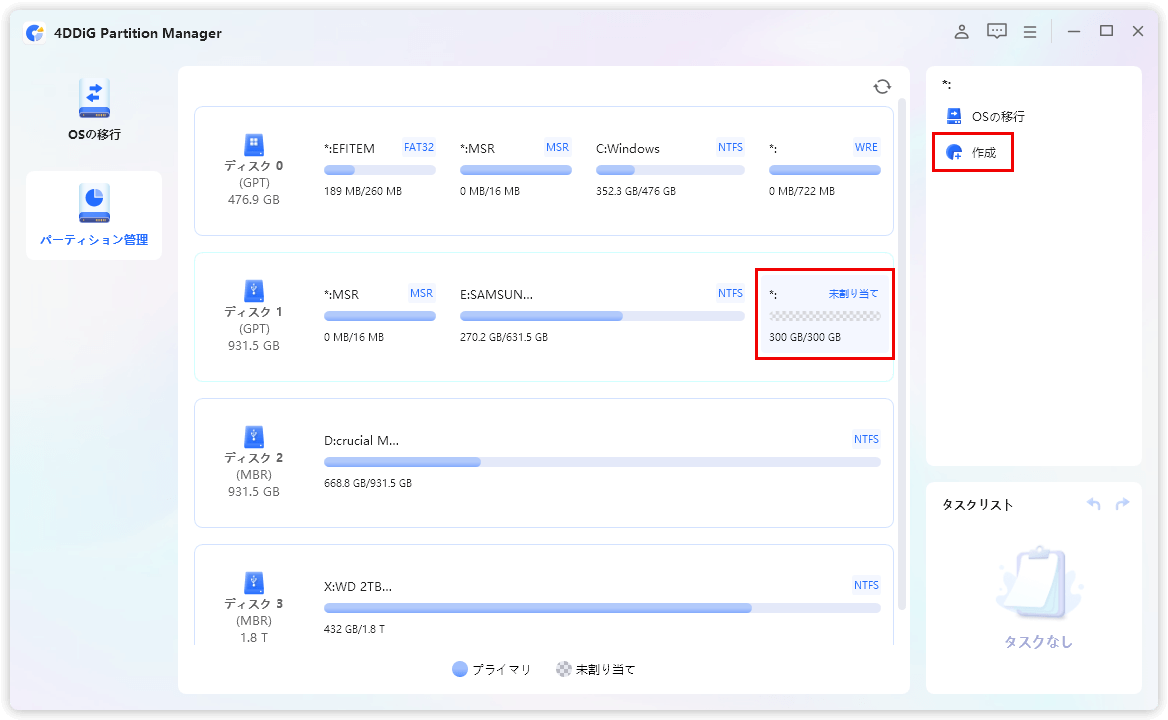Redo the task in タスクリスト
The width and height of the screenshot is (1168, 720).
pos(1122,504)
